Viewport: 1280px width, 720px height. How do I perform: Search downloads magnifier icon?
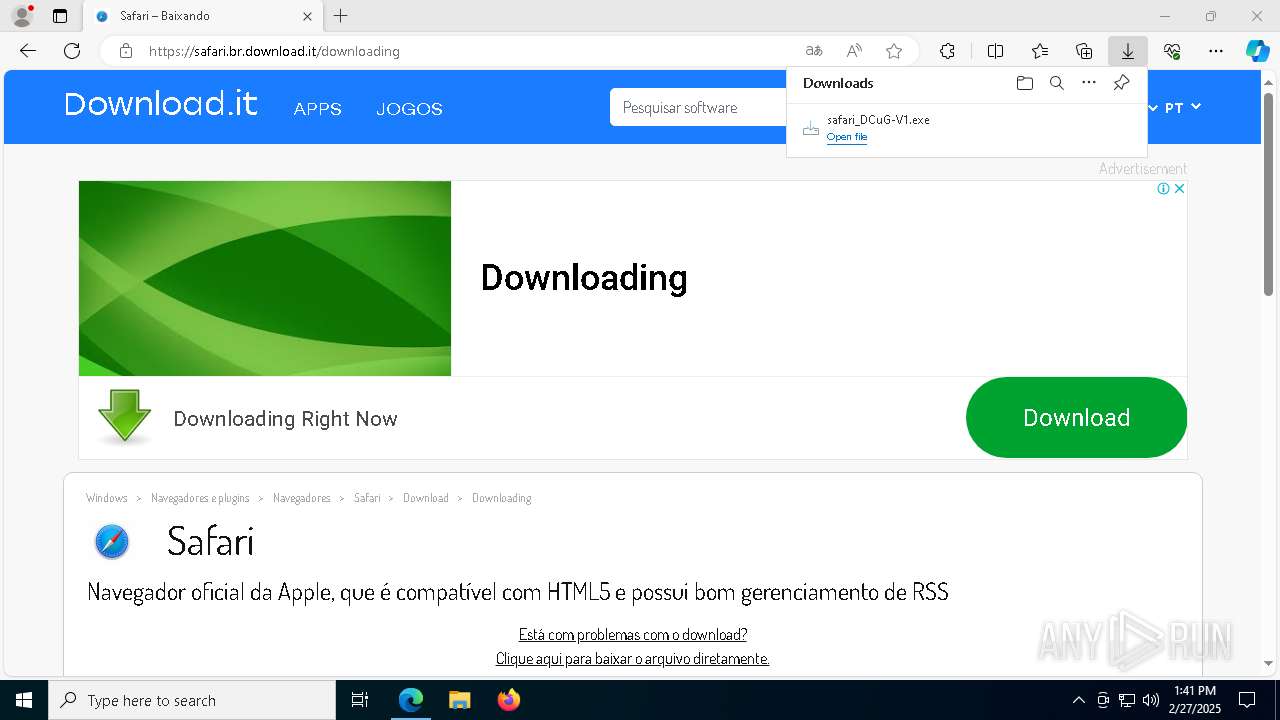(x=1056, y=83)
